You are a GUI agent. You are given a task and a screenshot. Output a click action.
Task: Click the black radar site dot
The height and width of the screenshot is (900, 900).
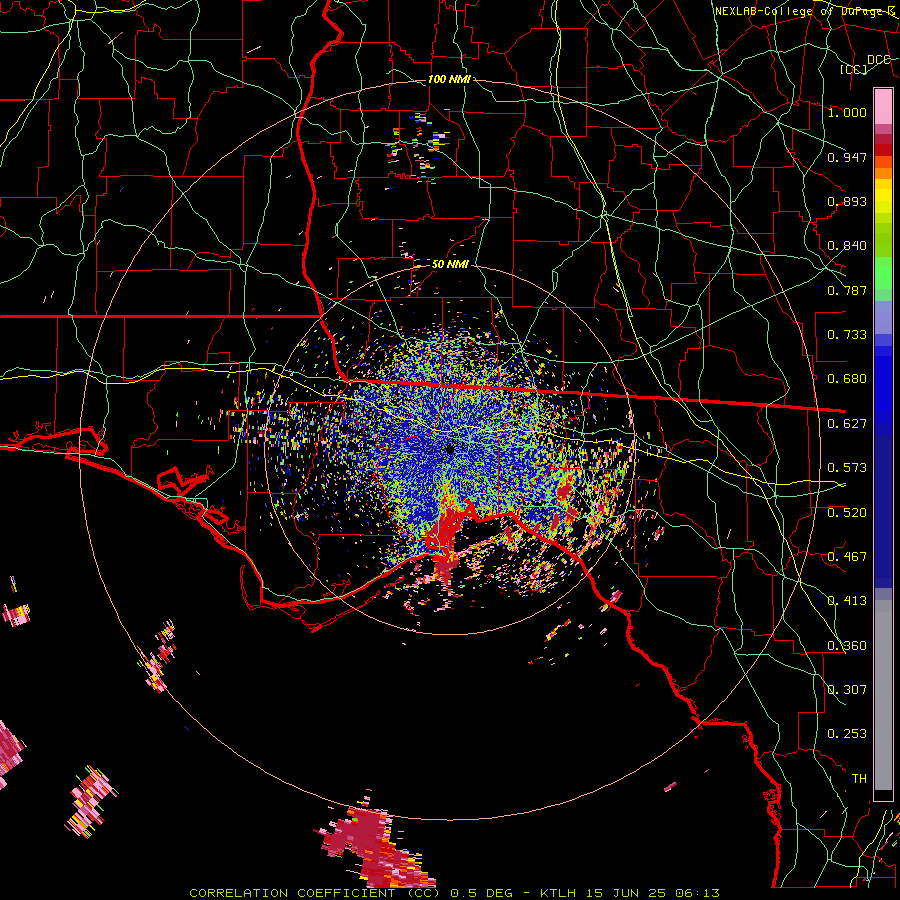click(x=451, y=449)
